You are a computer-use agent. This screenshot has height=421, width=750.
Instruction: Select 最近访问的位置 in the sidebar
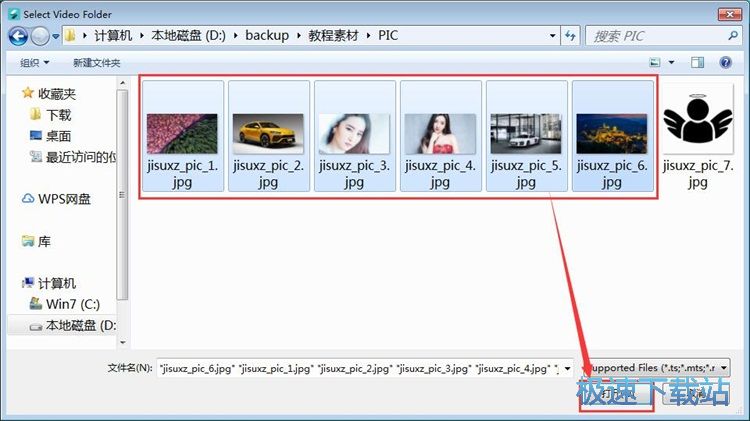81,157
